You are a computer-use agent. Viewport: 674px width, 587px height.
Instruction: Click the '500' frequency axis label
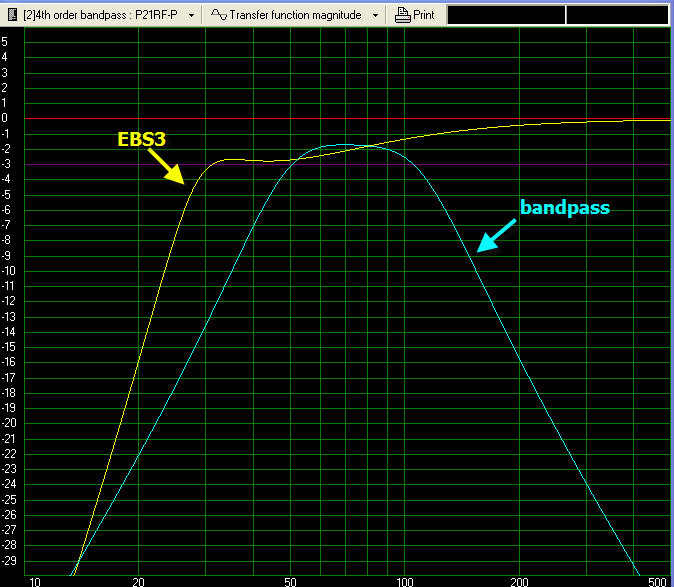pyautogui.click(x=658, y=582)
